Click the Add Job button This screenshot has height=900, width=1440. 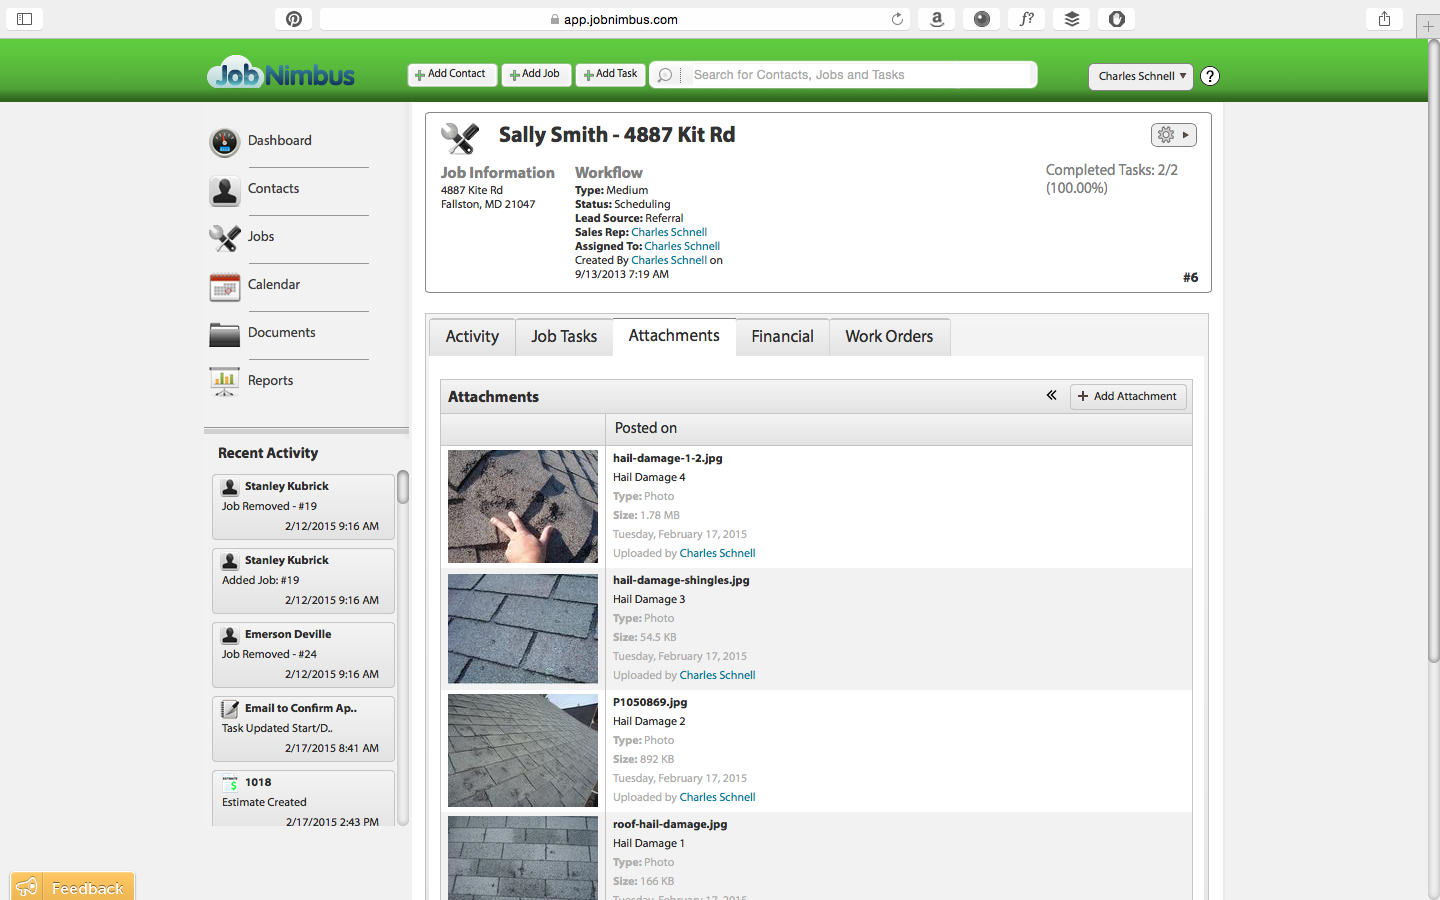coord(536,75)
